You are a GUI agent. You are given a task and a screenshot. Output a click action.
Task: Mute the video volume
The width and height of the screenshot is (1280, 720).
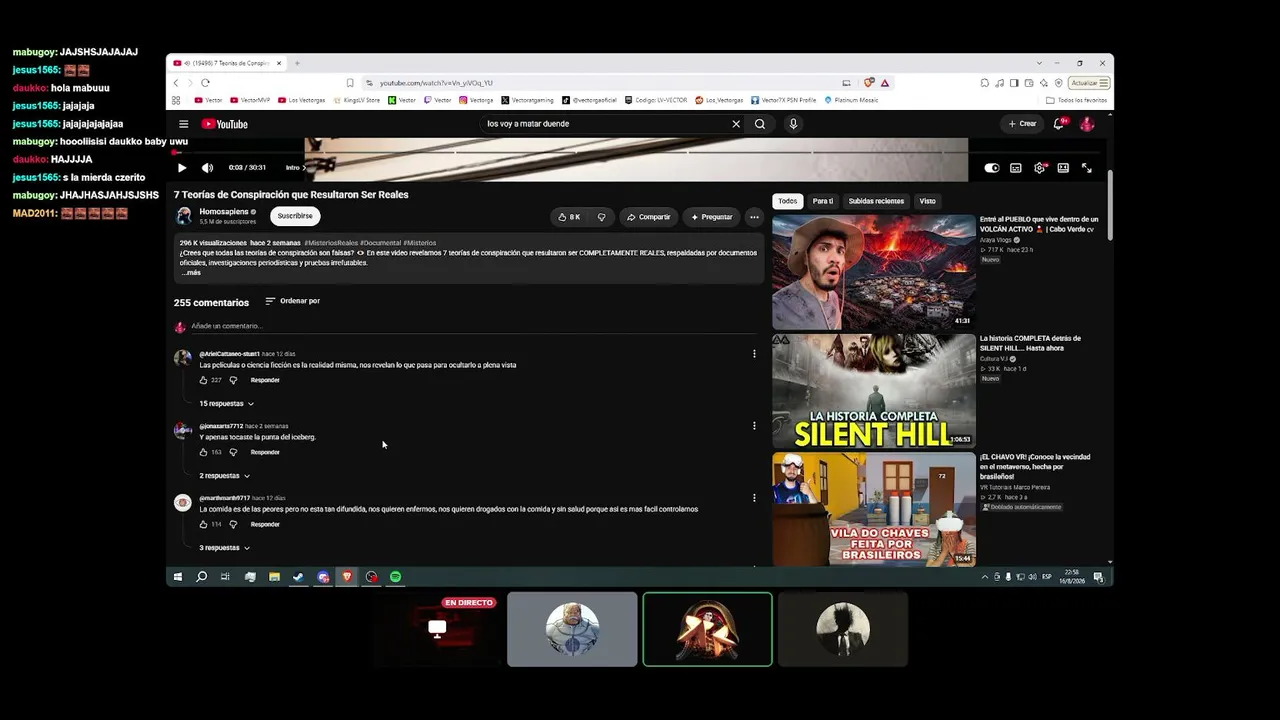click(x=207, y=168)
